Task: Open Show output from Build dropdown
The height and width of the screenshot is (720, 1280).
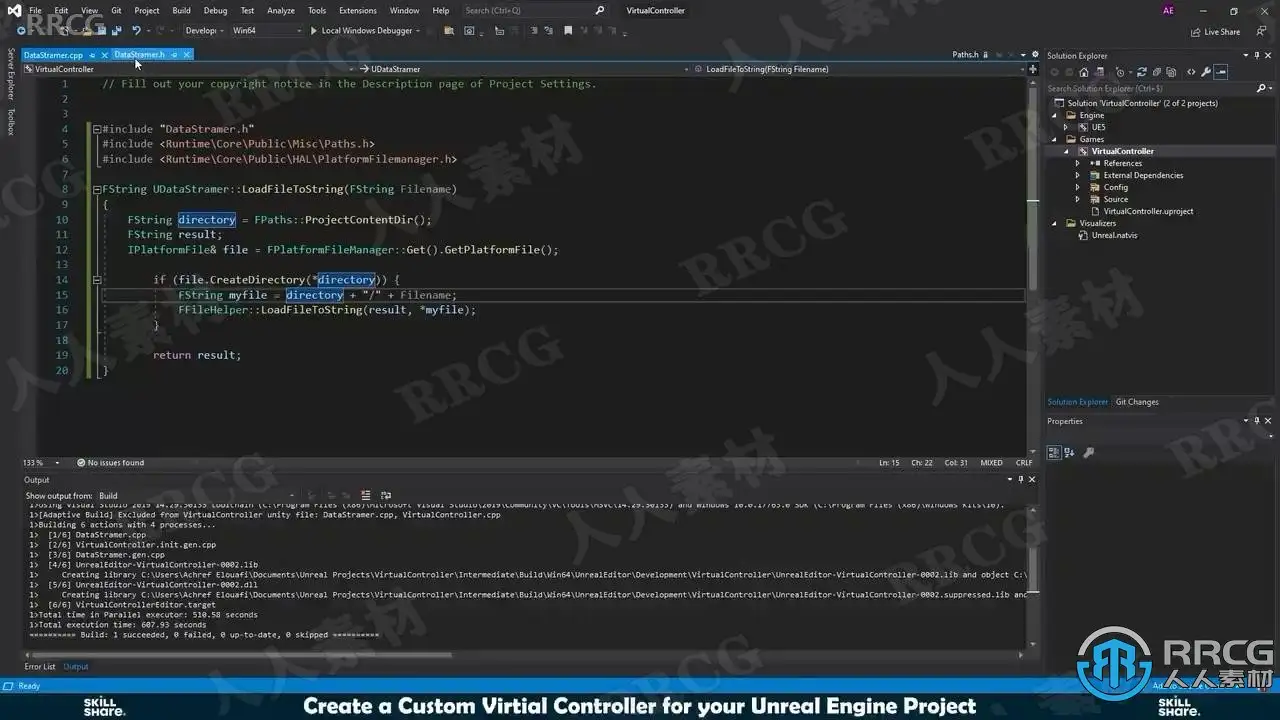Action: (x=196, y=495)
